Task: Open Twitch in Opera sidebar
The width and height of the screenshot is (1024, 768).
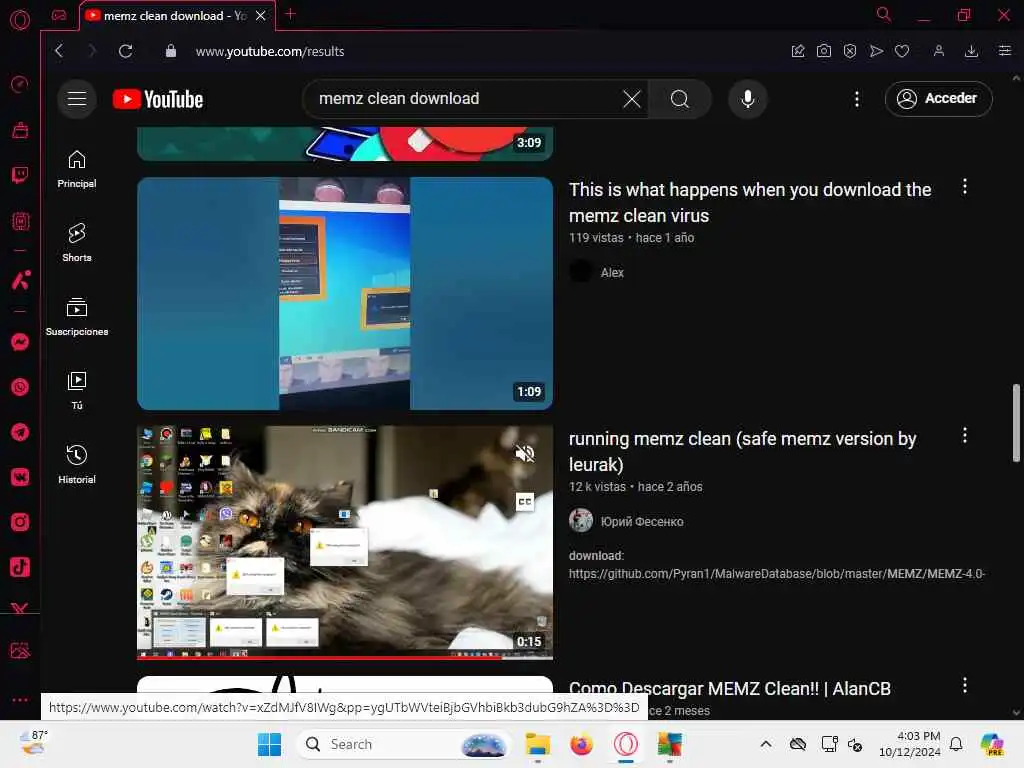Action: coord(20,175)
